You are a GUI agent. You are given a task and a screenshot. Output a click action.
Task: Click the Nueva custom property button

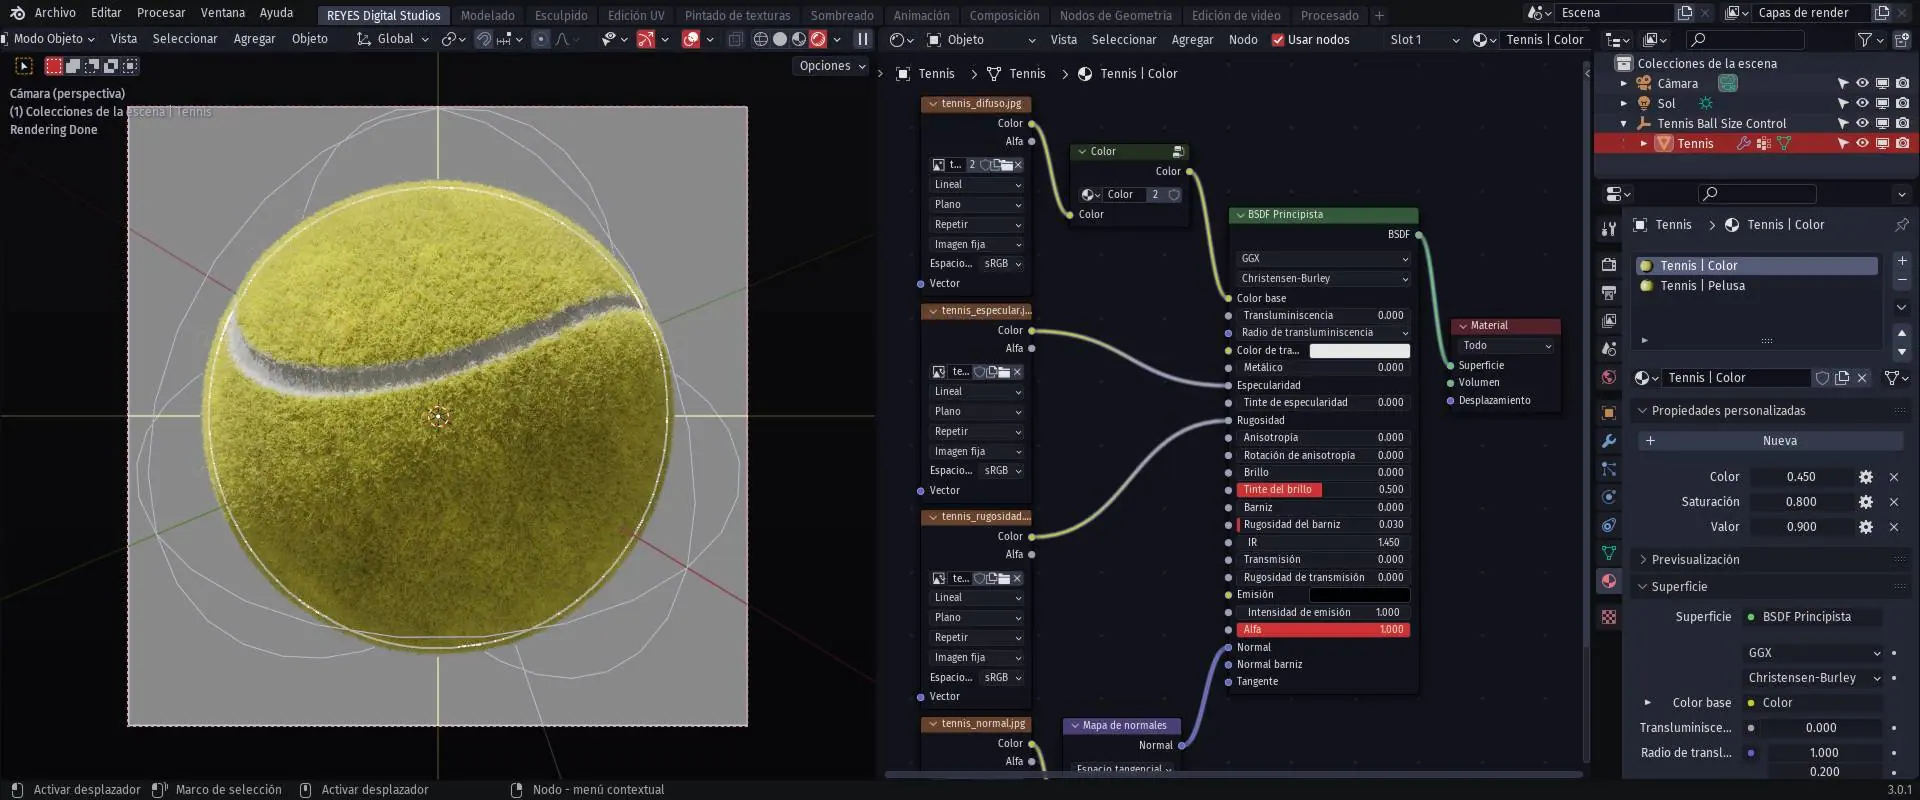click(x=1778, y=441)
